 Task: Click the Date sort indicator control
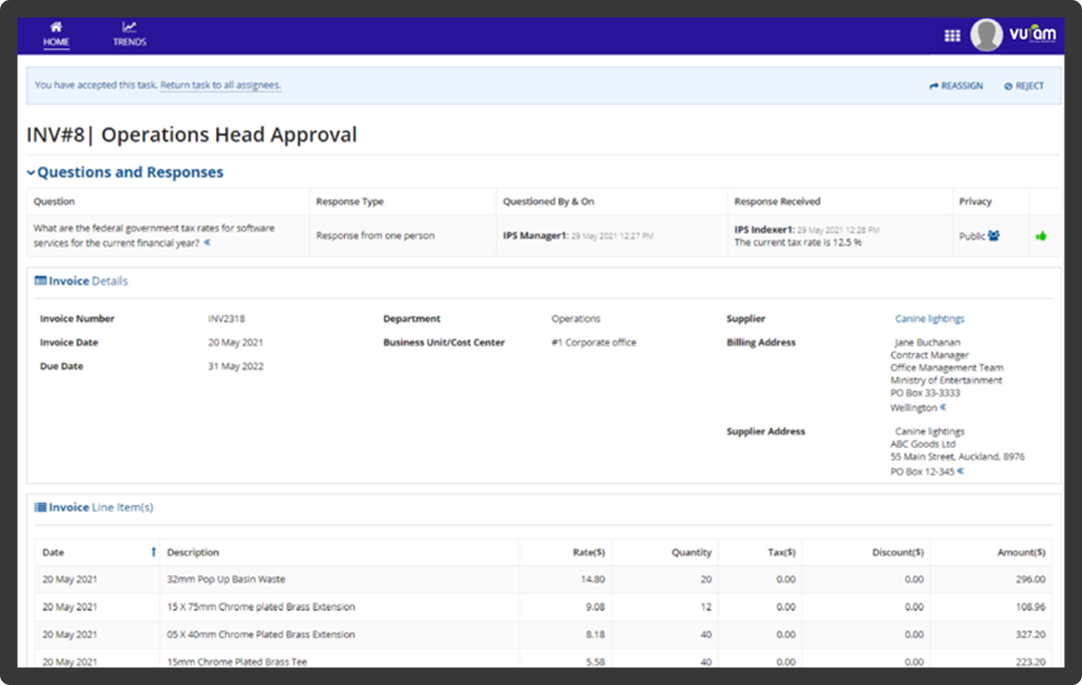tap(152, 551)
